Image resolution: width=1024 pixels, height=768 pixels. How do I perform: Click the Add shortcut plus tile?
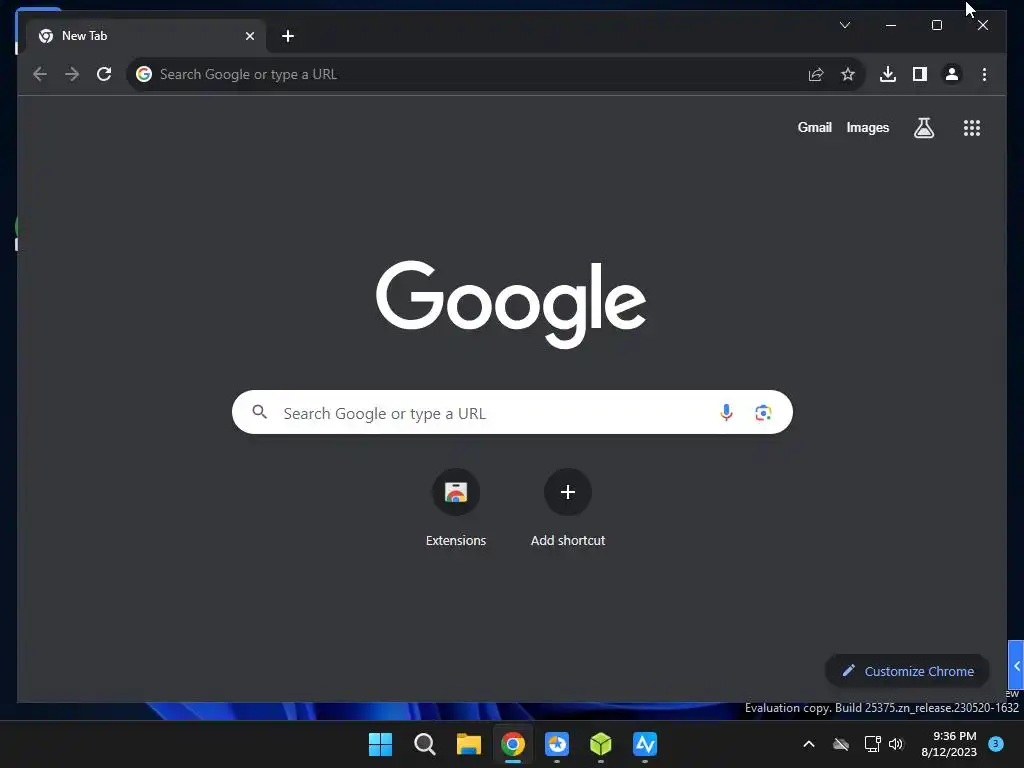[568, 509]
